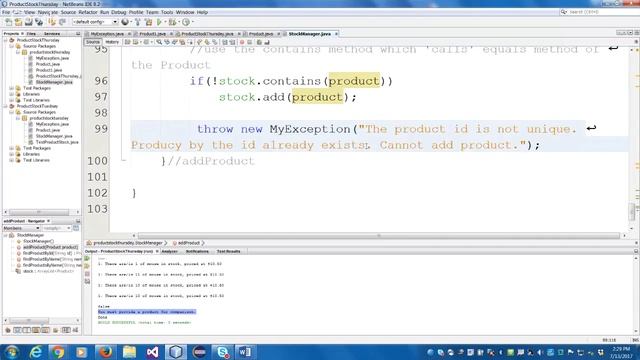Click the Save All toolbar icon
The width and height of the screenshot is (640, 360).
pos(39,22)
